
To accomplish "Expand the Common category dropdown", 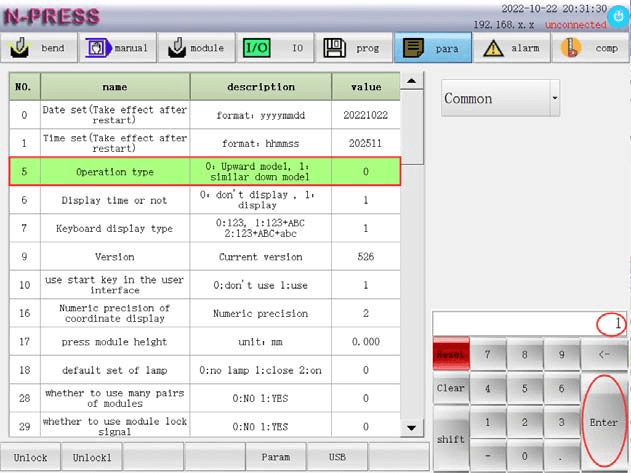I will (500, 99).
